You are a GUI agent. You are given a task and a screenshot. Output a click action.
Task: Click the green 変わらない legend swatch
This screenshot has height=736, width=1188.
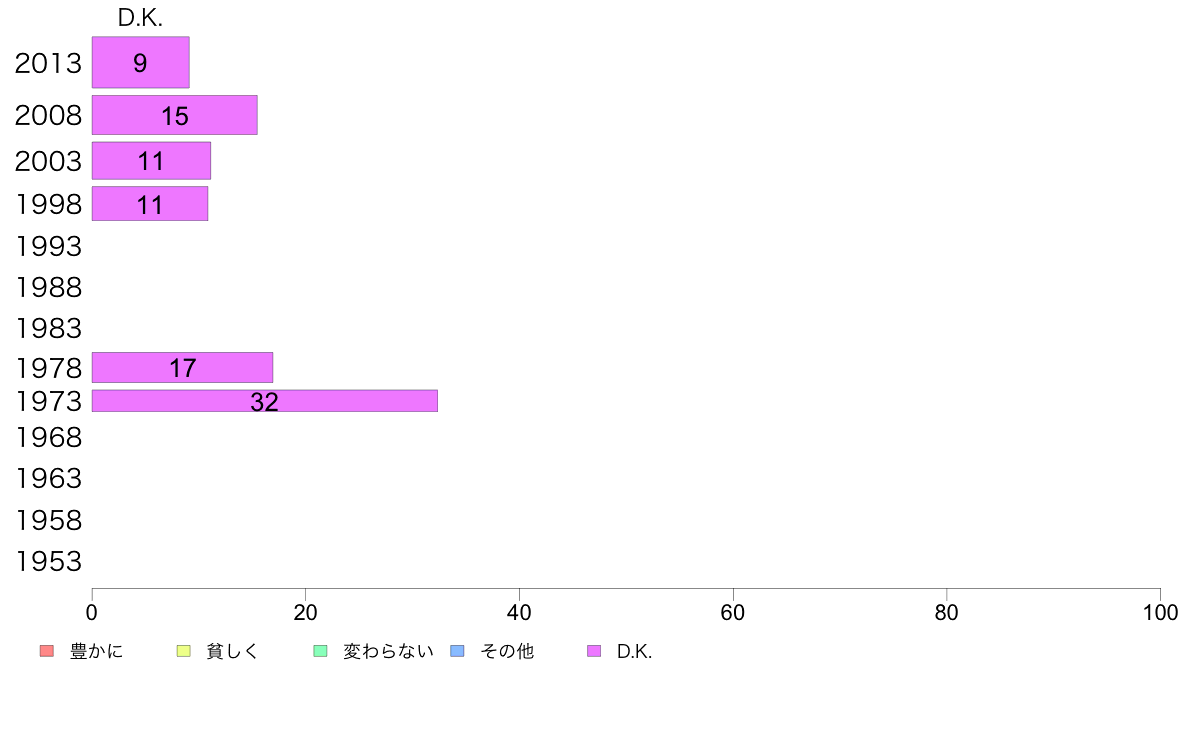click(320, 651)
